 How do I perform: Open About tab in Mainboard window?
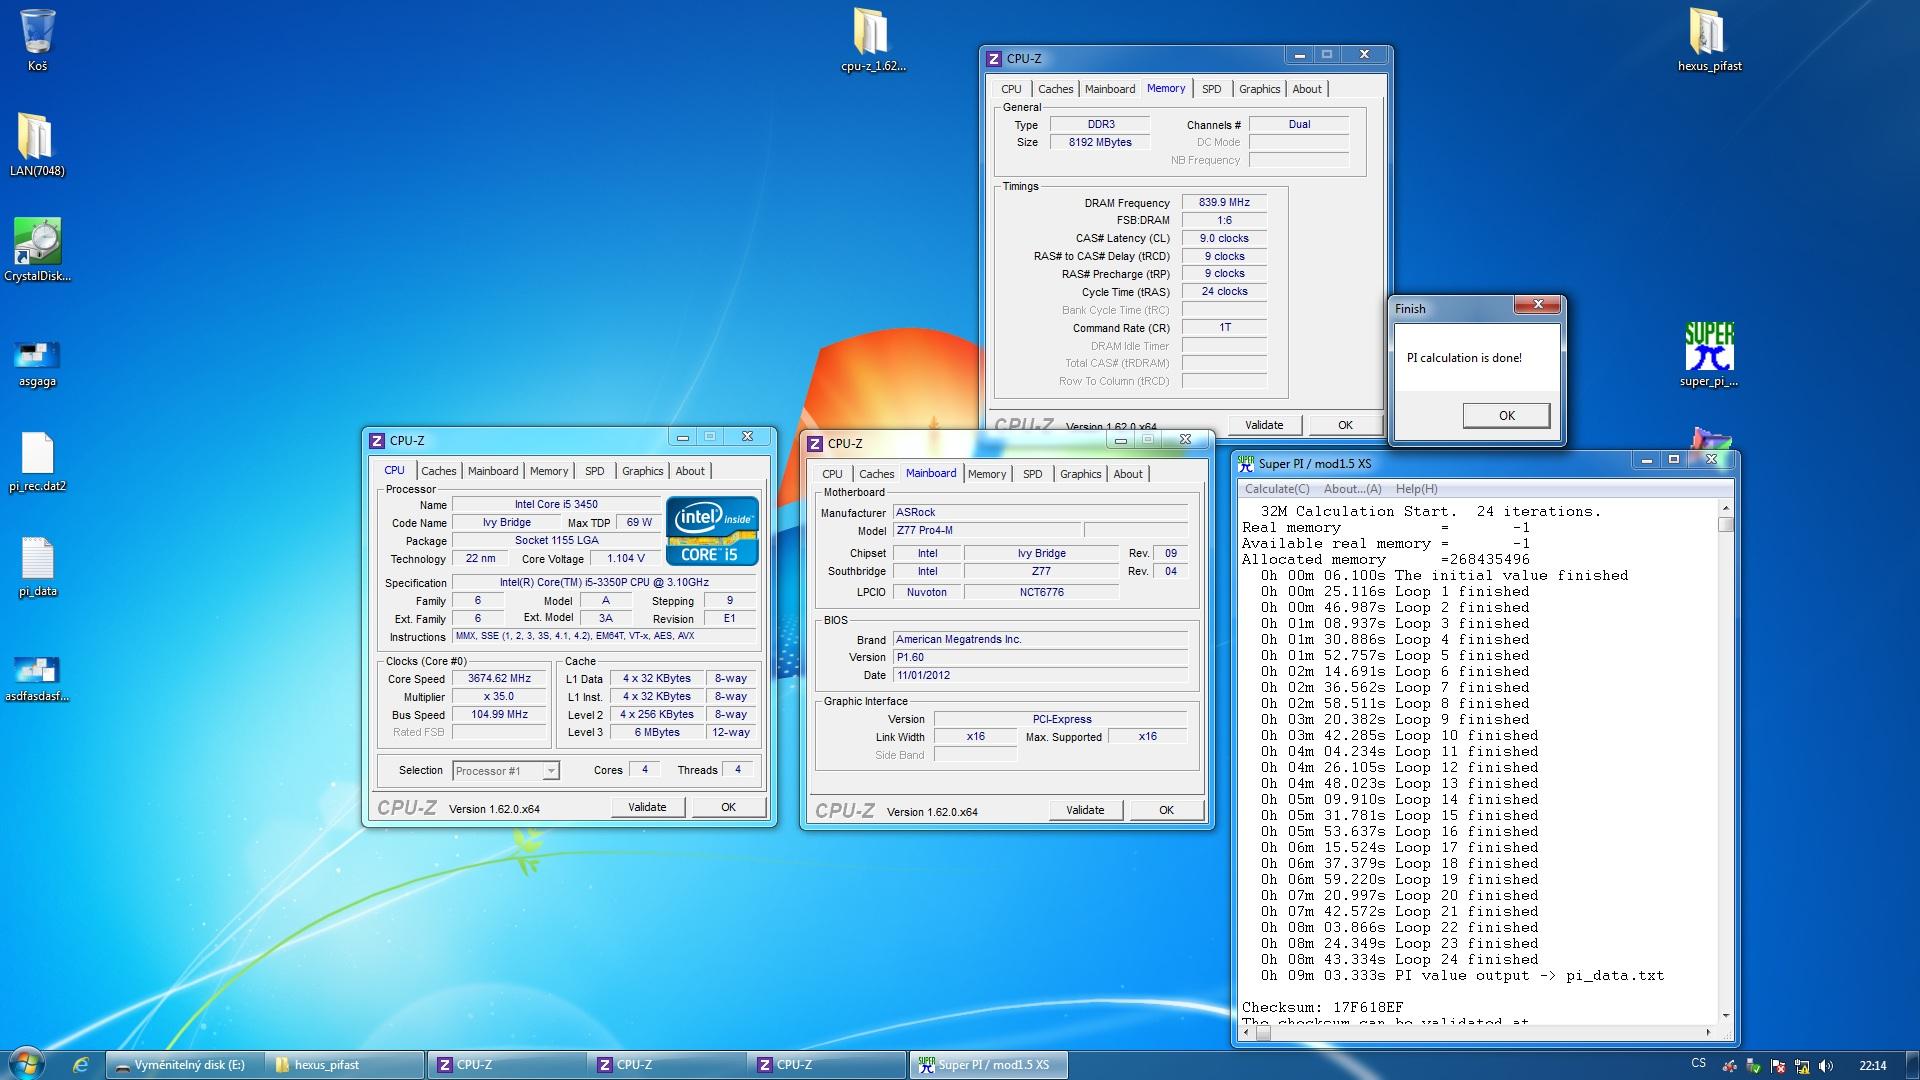1128,474
